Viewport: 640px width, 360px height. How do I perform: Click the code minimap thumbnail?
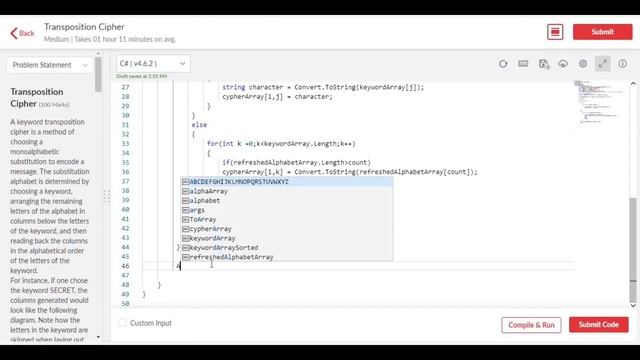(599, 102)
